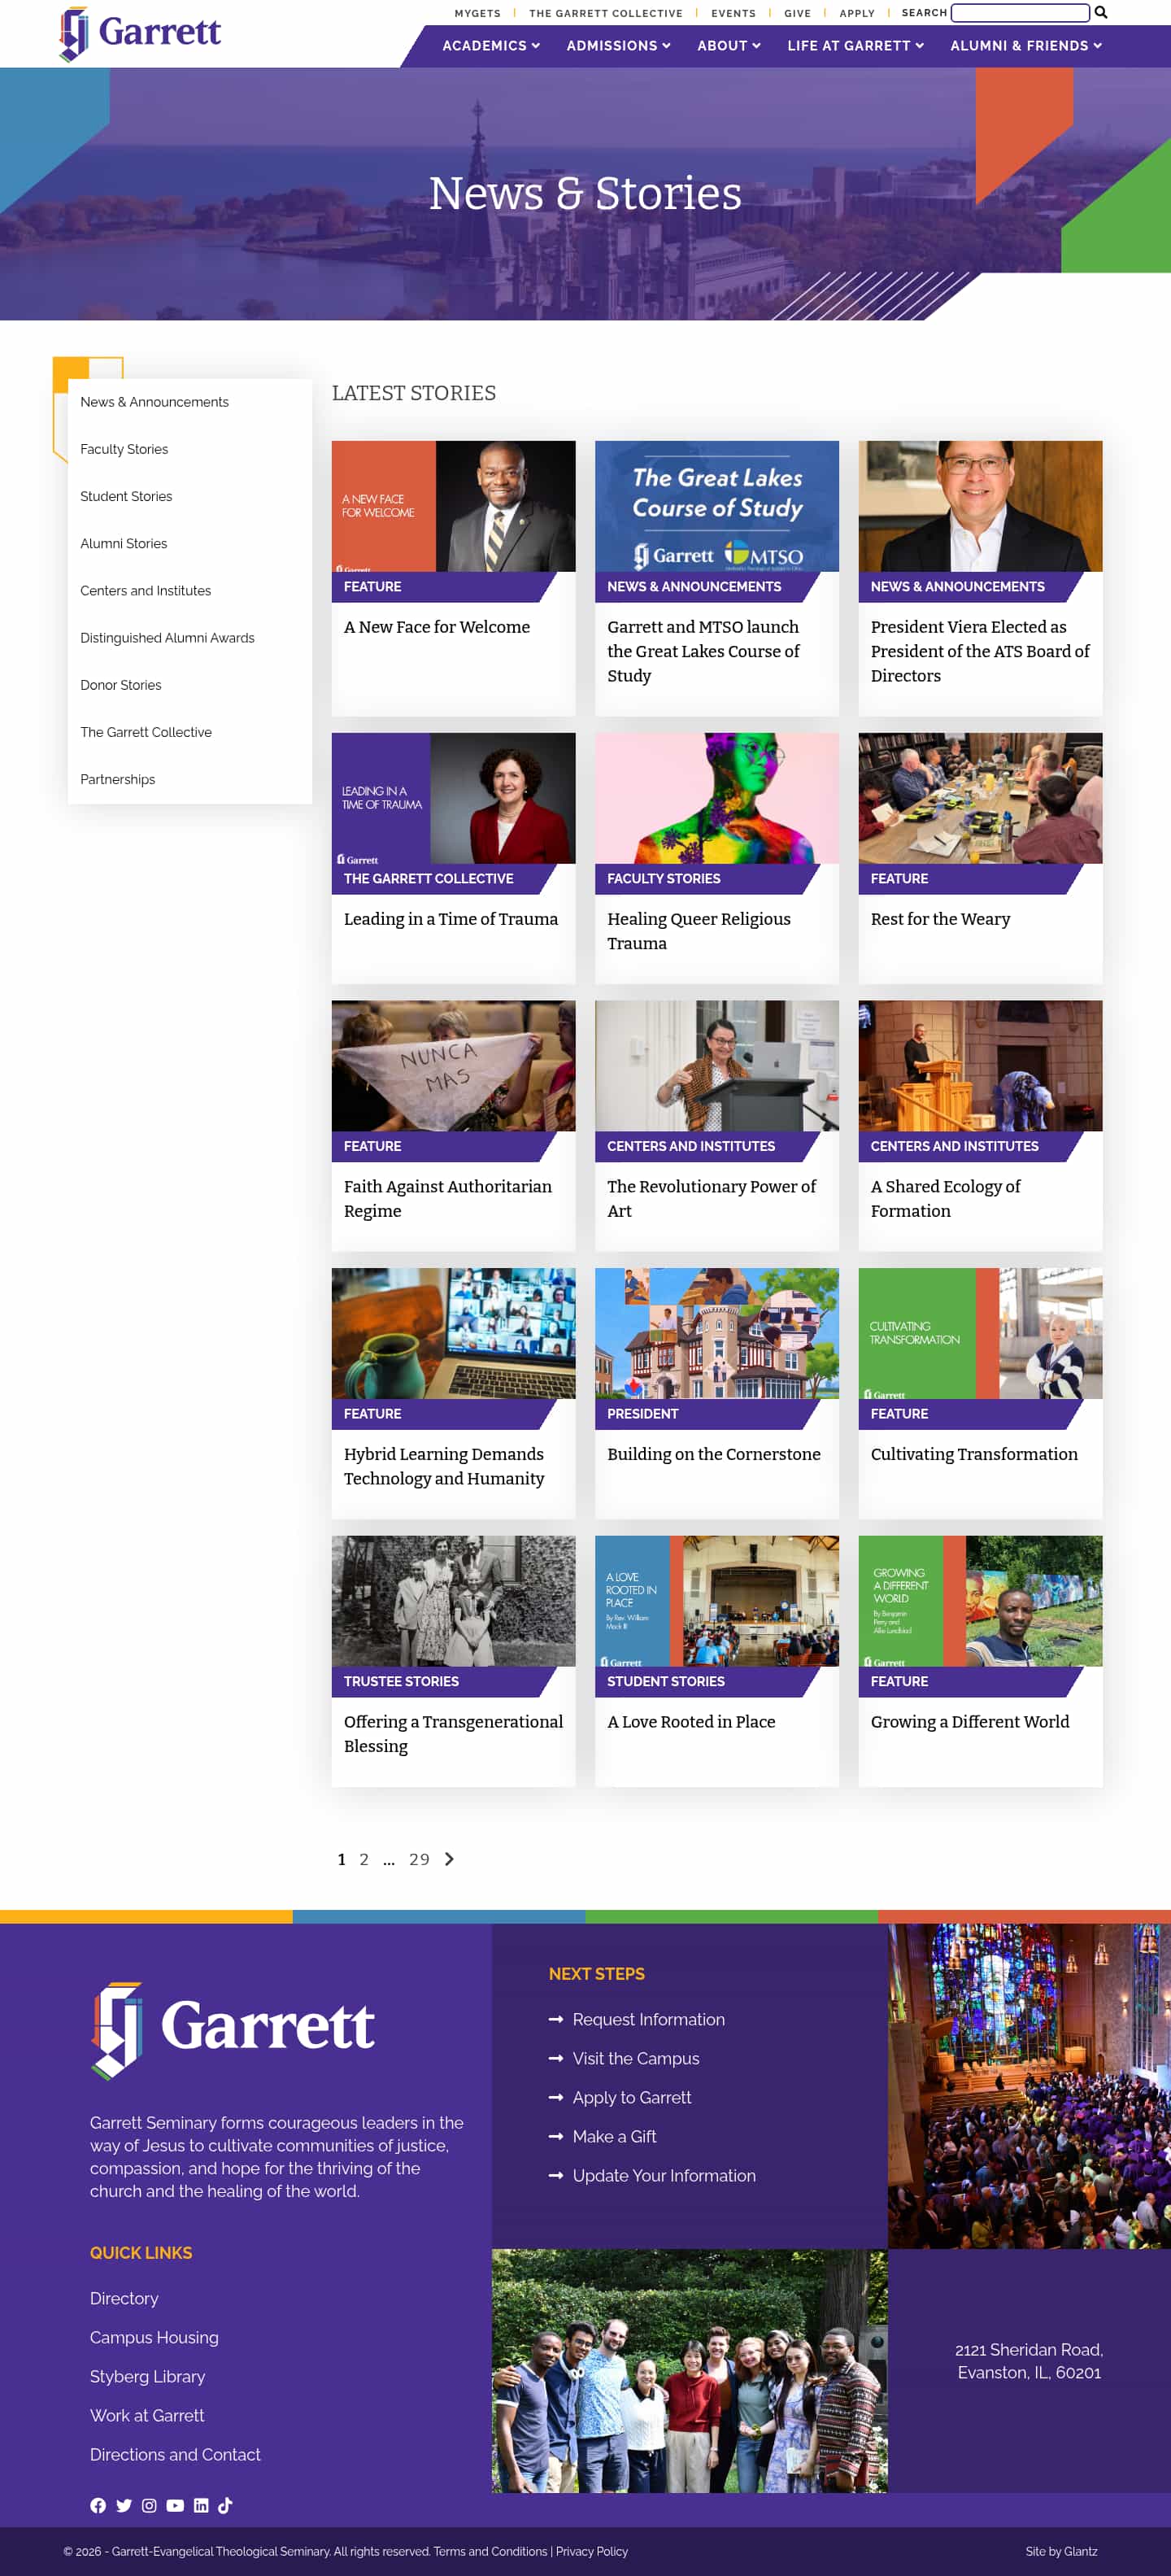Open A Shared Ecology of Formation thumbnail

(980, 1066)
